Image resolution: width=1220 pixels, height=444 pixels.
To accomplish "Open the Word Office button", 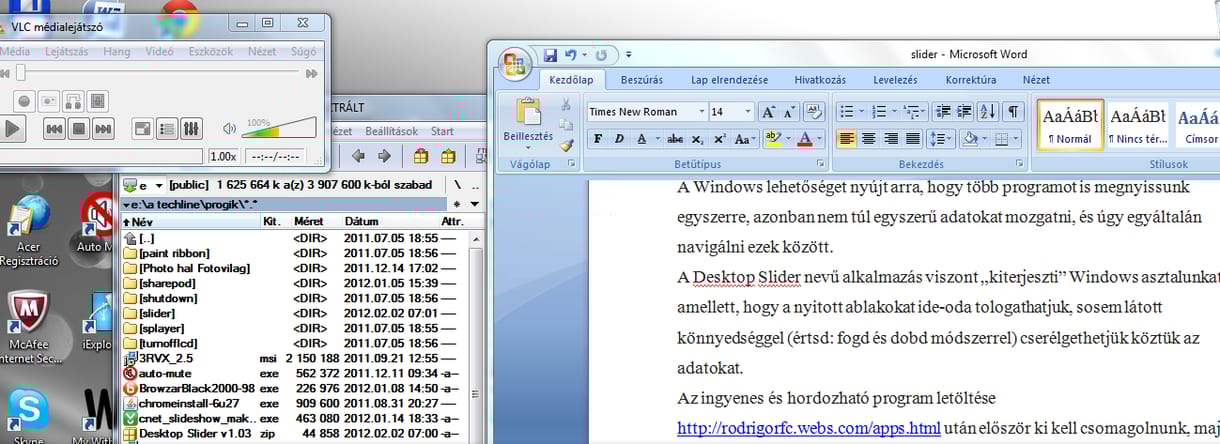I will [516, 65].
